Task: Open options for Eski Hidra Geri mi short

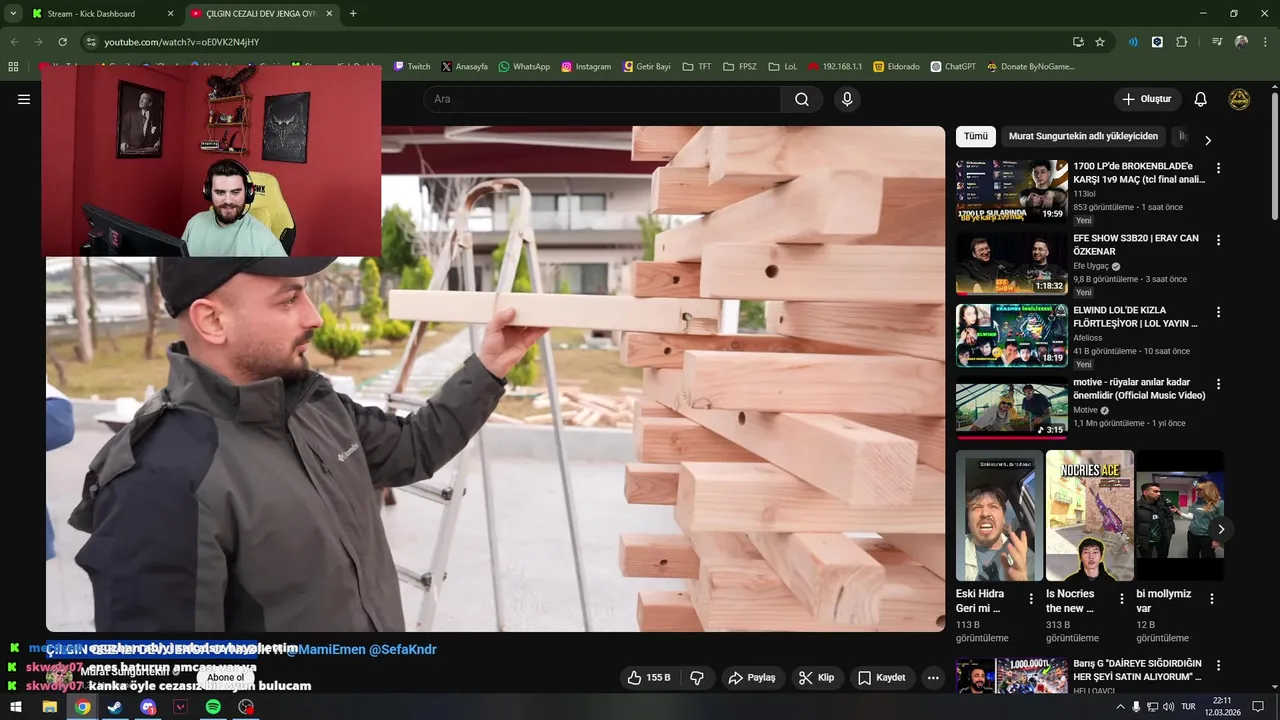Action: (1031, 599)
